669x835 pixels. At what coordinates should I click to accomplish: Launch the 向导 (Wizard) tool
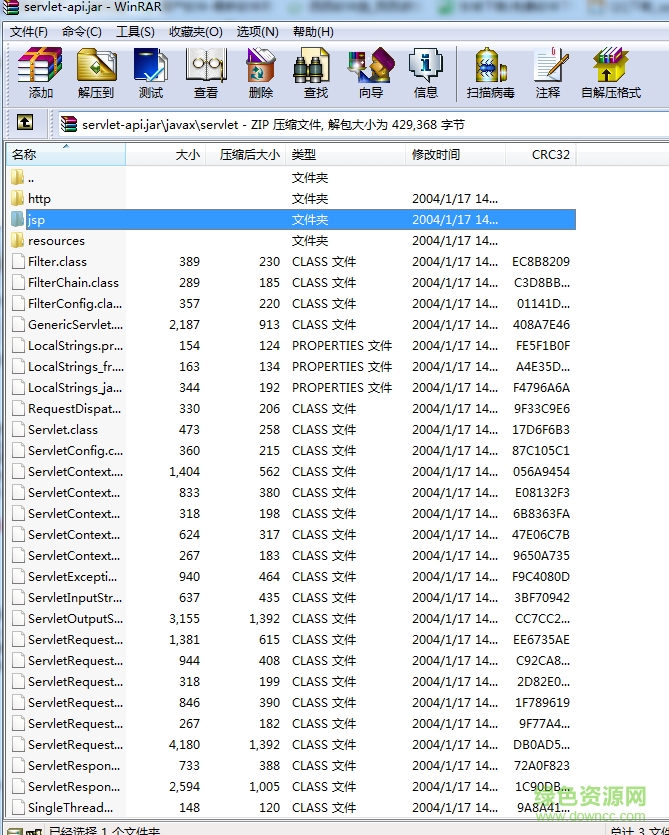pyautogui.click(x=371, y=73)
